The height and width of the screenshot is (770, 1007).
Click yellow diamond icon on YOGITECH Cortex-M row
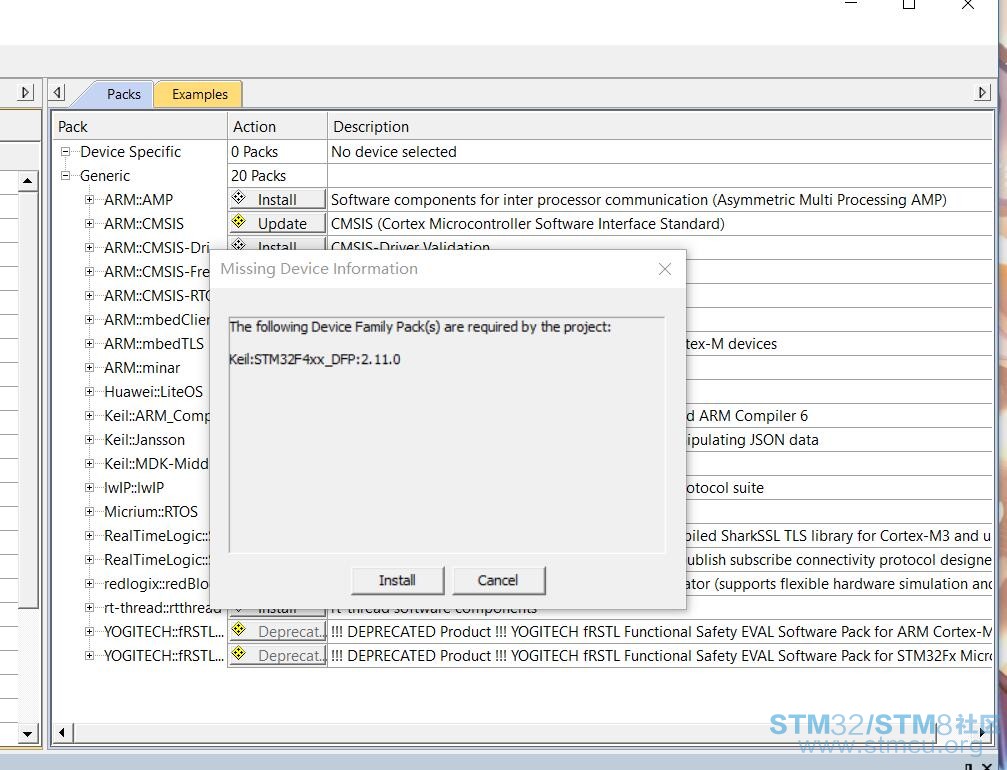point(239,629)
